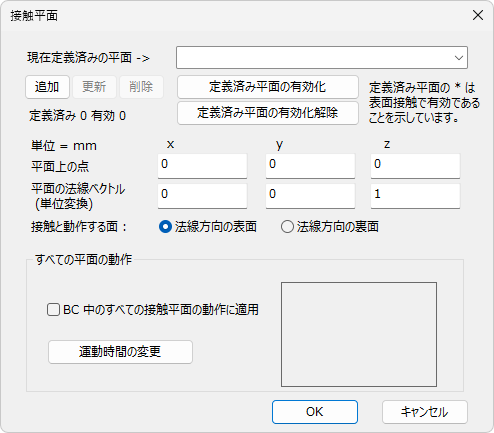Click 定義済み平面の有効化 button

[x=268, y=87]
